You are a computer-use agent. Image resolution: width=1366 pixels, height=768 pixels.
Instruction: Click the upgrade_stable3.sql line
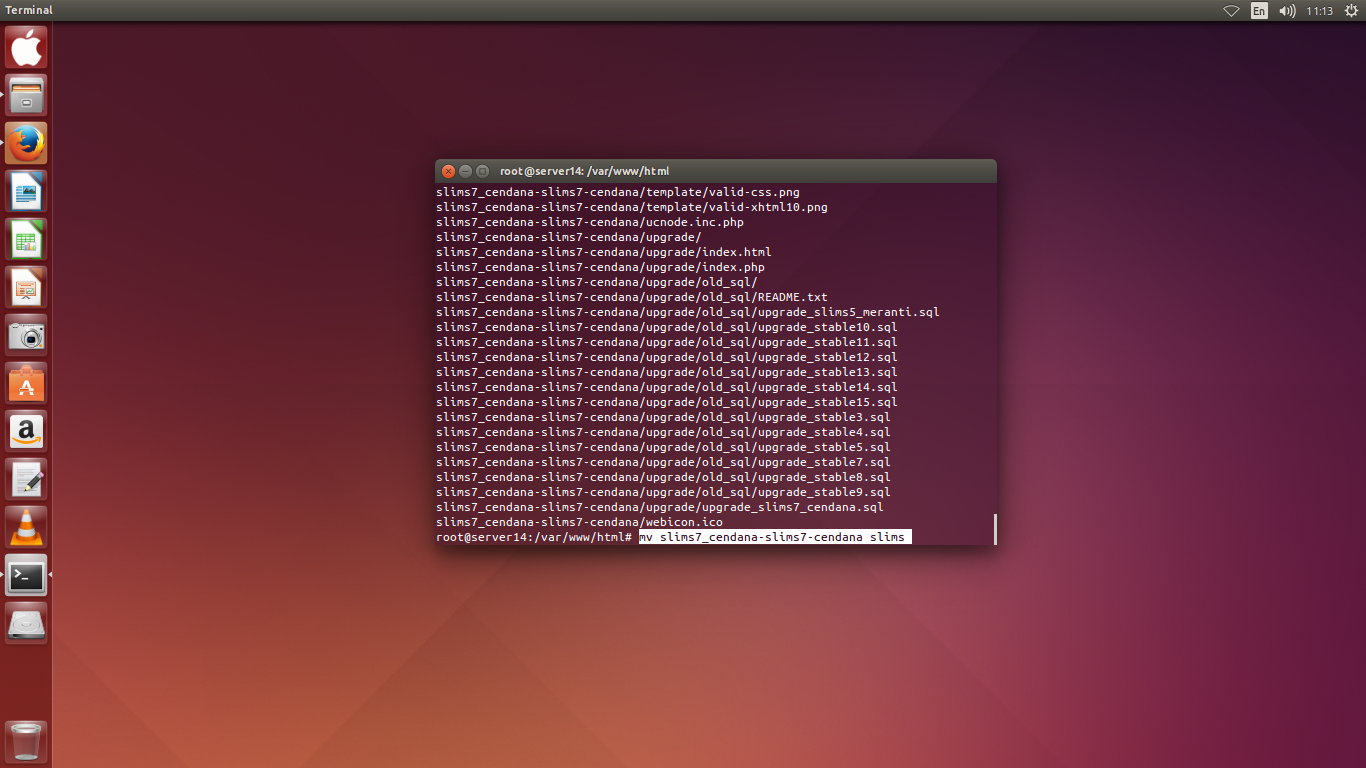coord(663,417)
